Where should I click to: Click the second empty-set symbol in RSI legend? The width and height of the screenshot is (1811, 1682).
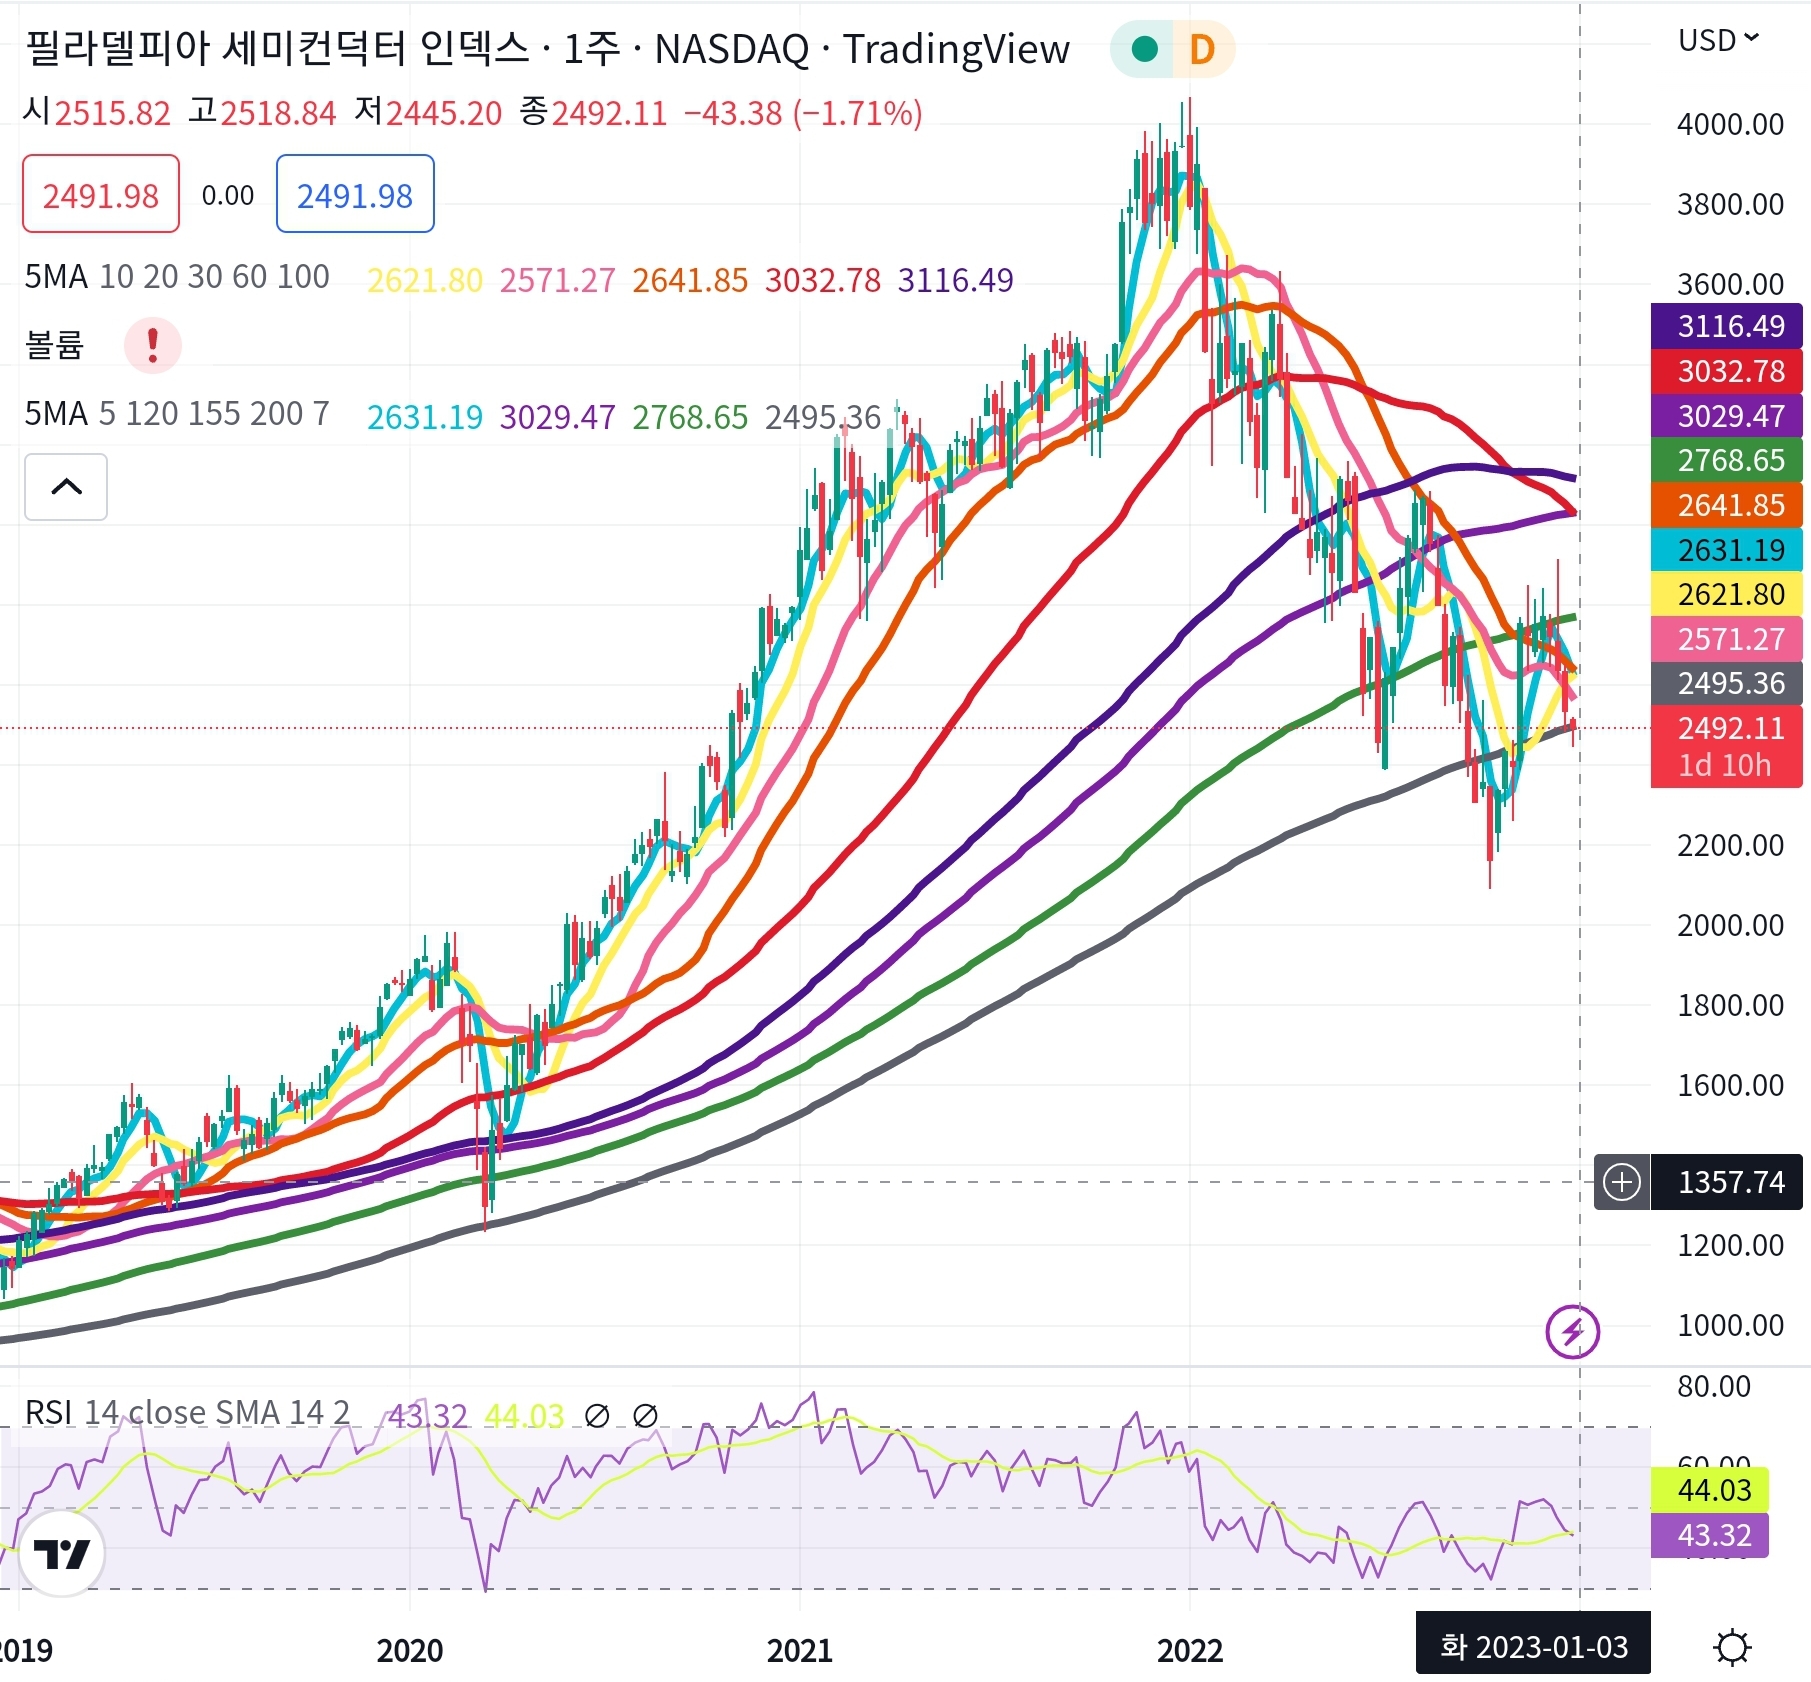click(646, 1416)
